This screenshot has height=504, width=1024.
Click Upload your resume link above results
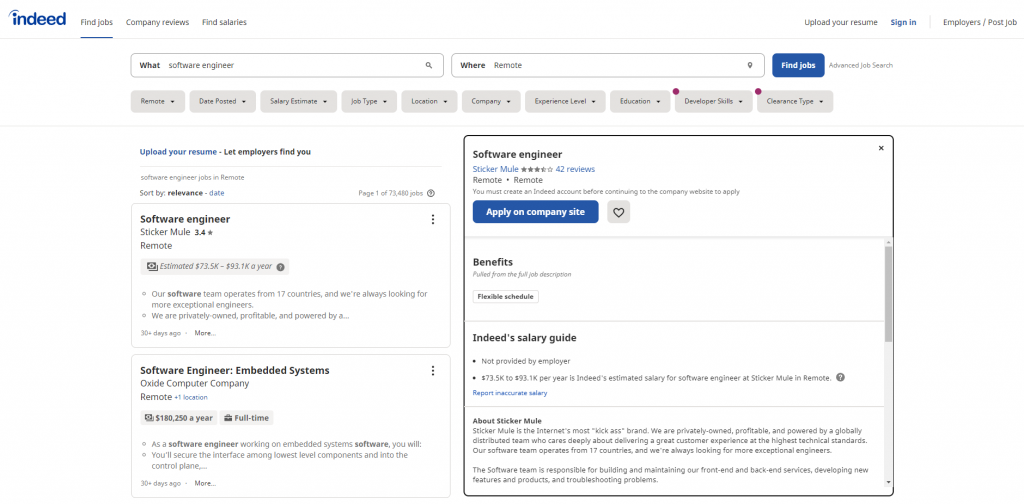click(178, 151)
